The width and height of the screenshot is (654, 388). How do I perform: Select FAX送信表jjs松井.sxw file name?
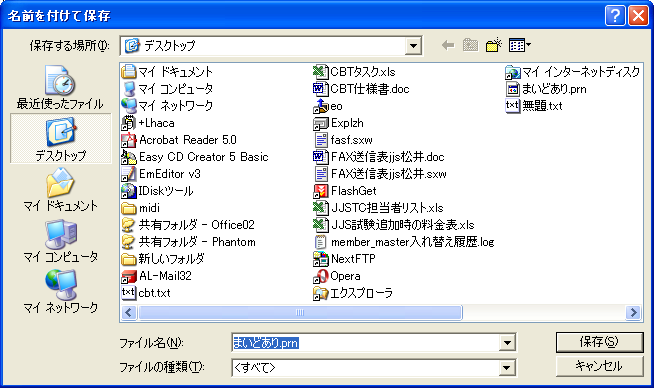(388, 174)
